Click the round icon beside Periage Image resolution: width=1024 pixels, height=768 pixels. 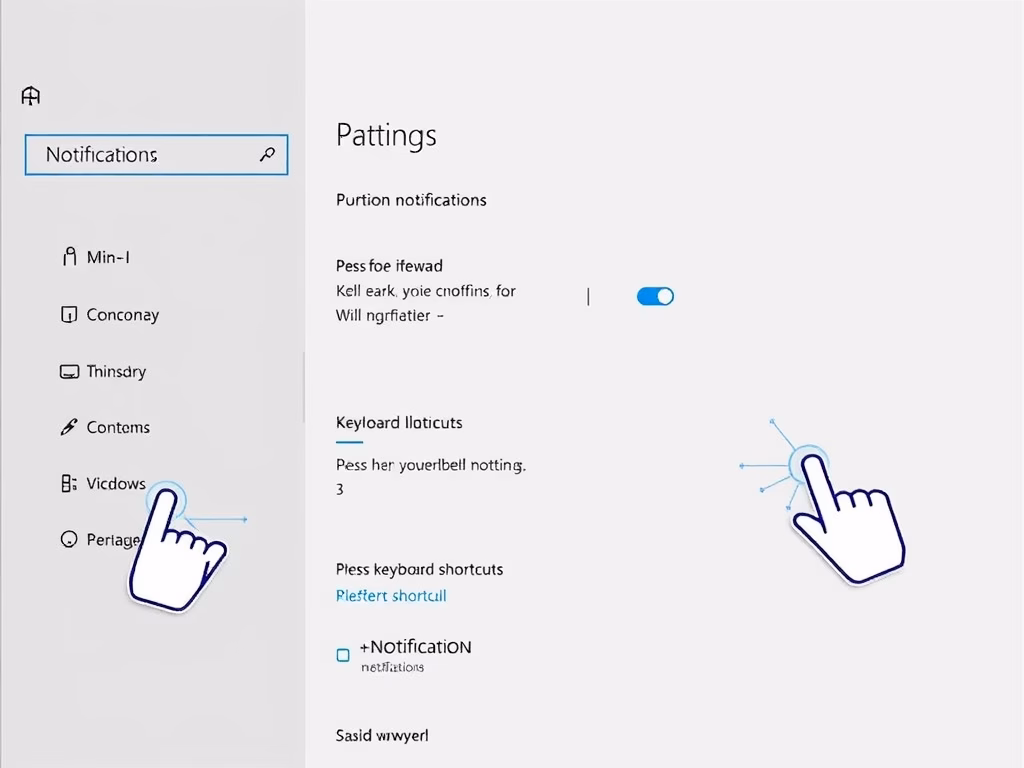[x=69, y=540]
